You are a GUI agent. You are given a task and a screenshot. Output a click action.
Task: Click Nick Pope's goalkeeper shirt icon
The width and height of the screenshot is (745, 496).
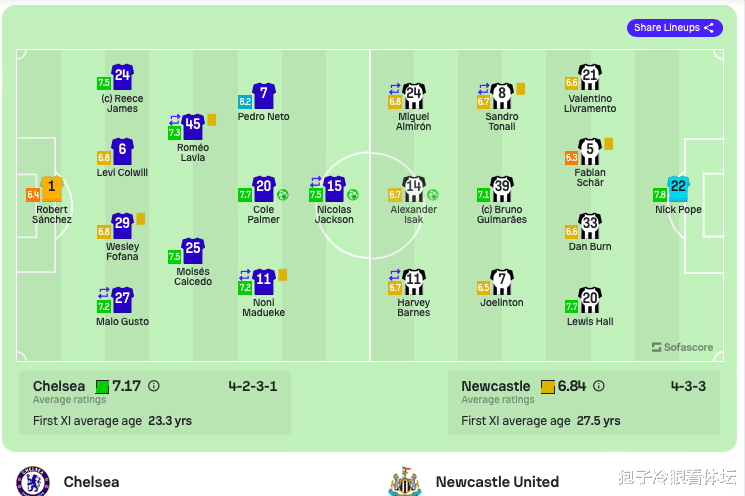click(678, 189)
